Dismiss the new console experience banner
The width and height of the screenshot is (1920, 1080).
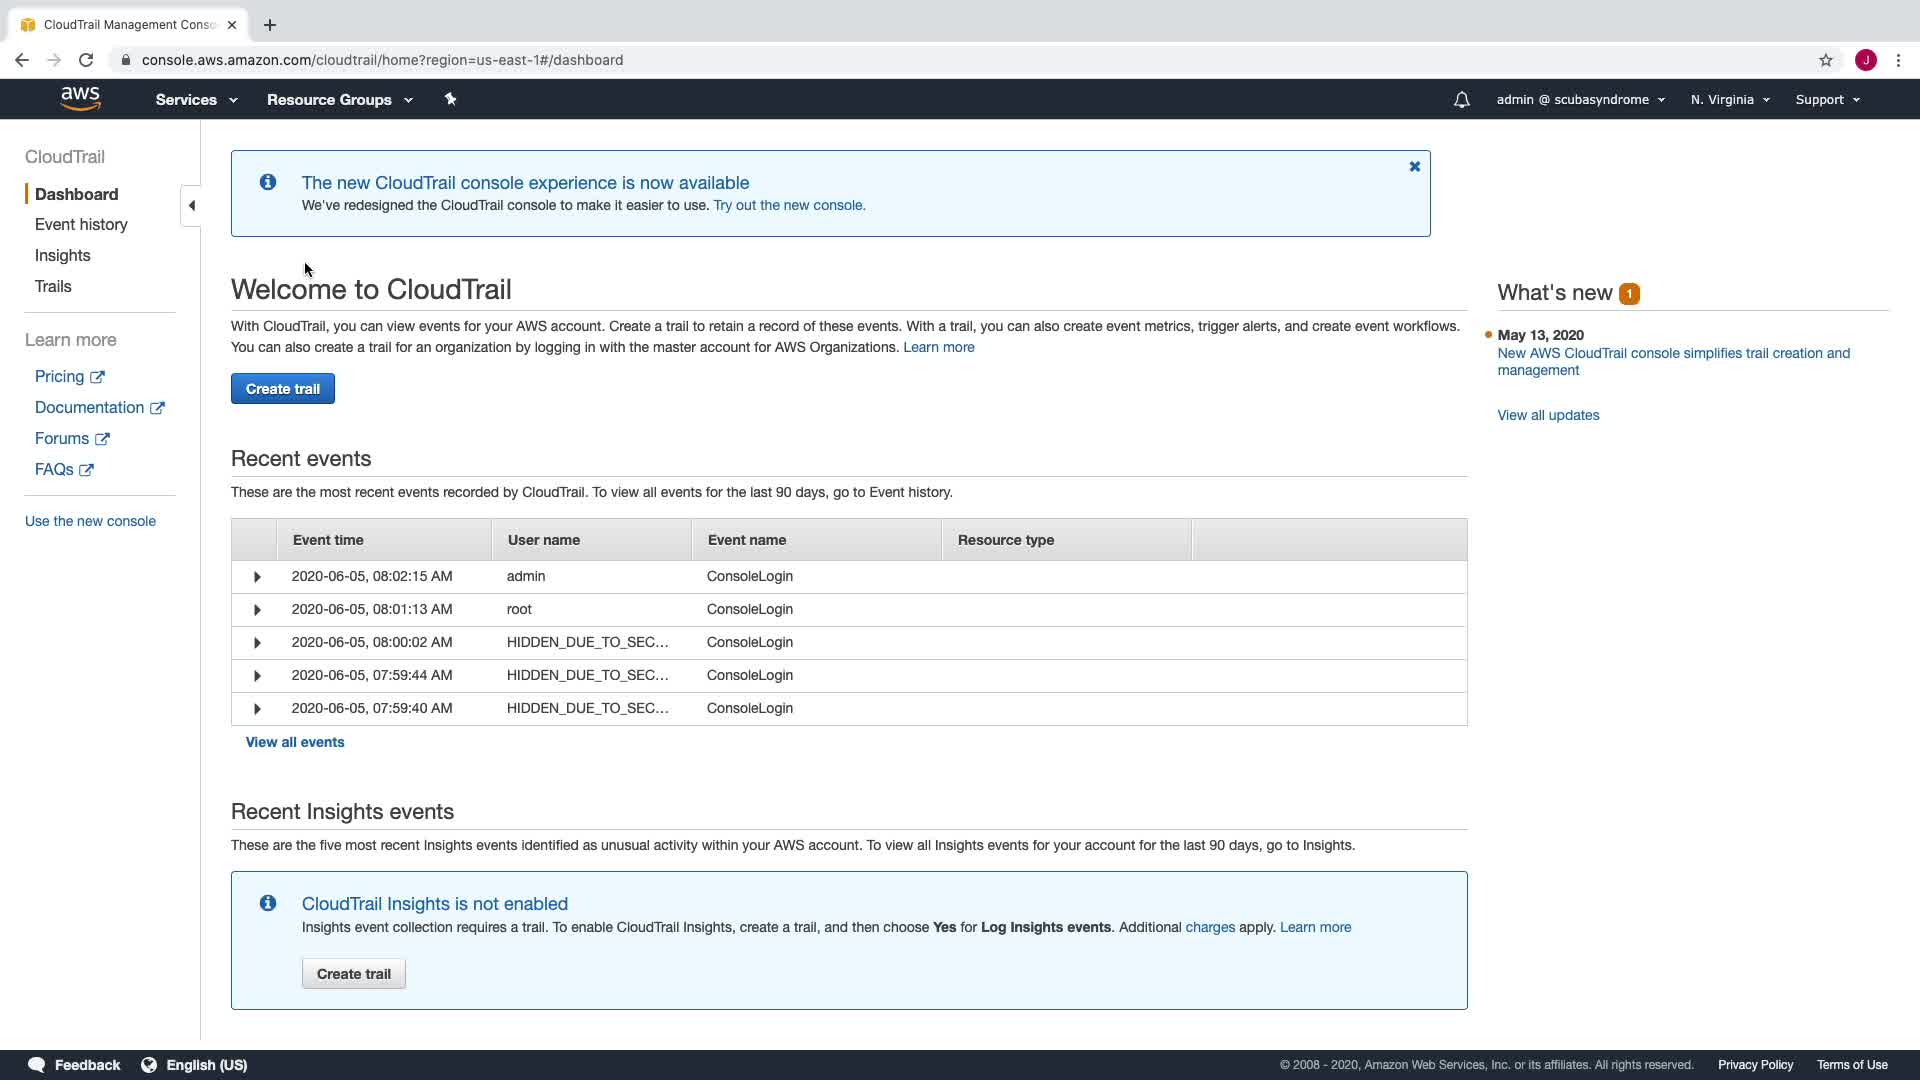1414,167
